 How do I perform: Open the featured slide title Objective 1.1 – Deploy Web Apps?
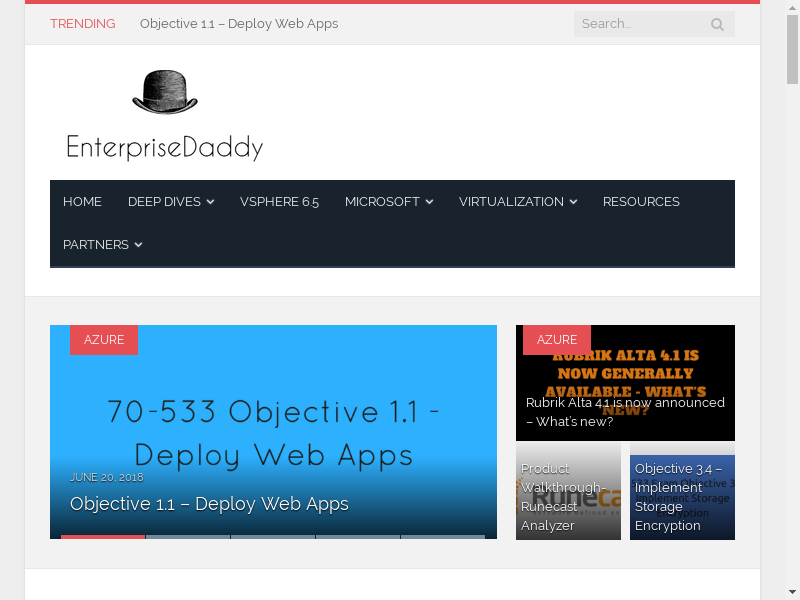pyautogui.click(x=209, y=504)
